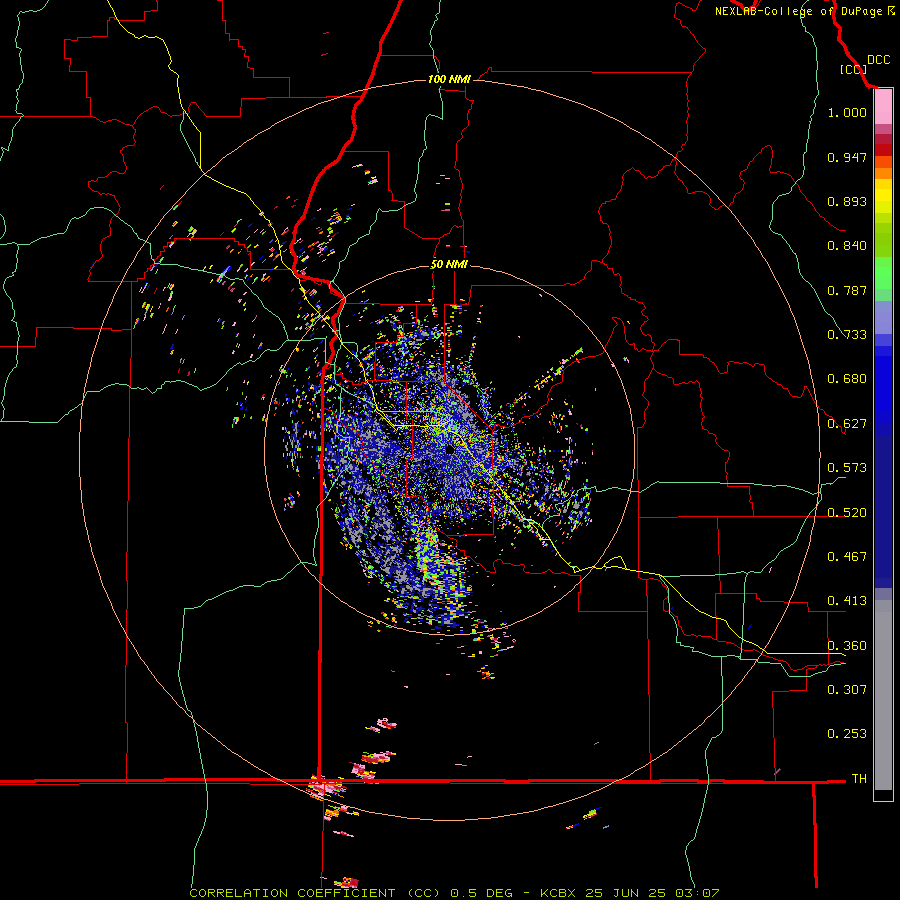Viewport: 900px width, 900px height.
Task: Pick the dark navy color bar segment
Action: (883, 511)
